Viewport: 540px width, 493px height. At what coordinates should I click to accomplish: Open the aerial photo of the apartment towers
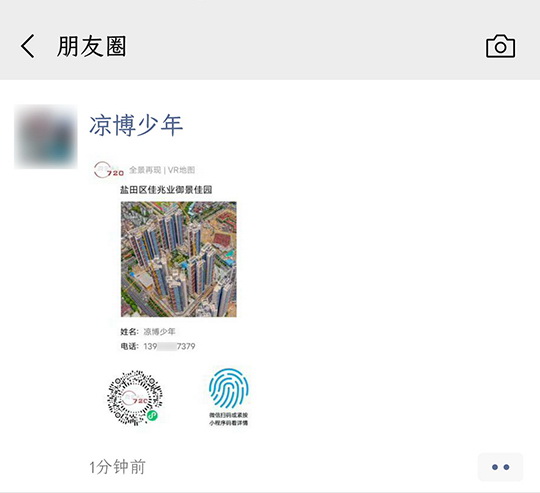[x=179, y=259]
